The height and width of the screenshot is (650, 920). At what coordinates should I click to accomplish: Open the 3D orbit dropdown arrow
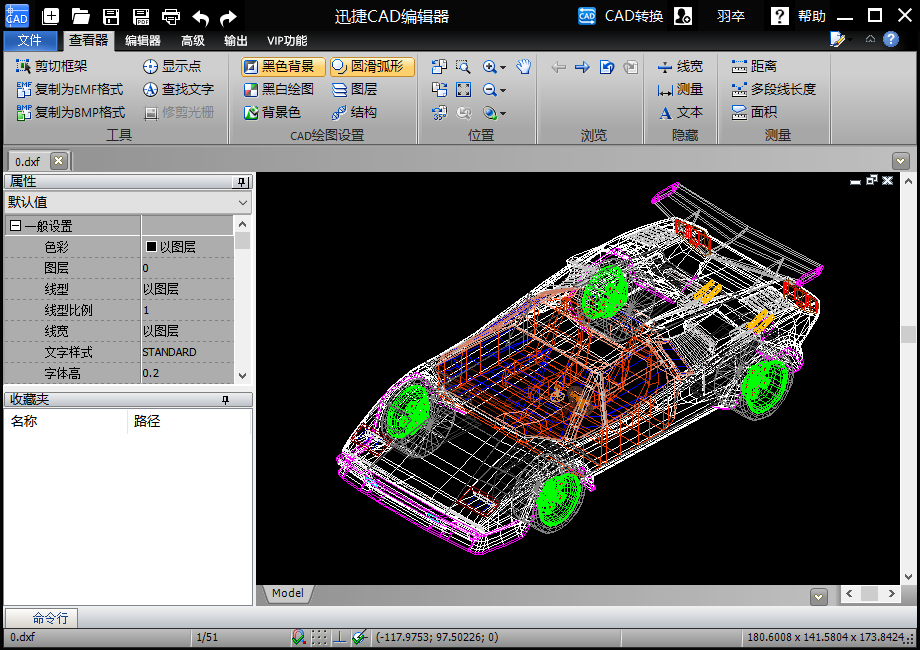[503, 114]
